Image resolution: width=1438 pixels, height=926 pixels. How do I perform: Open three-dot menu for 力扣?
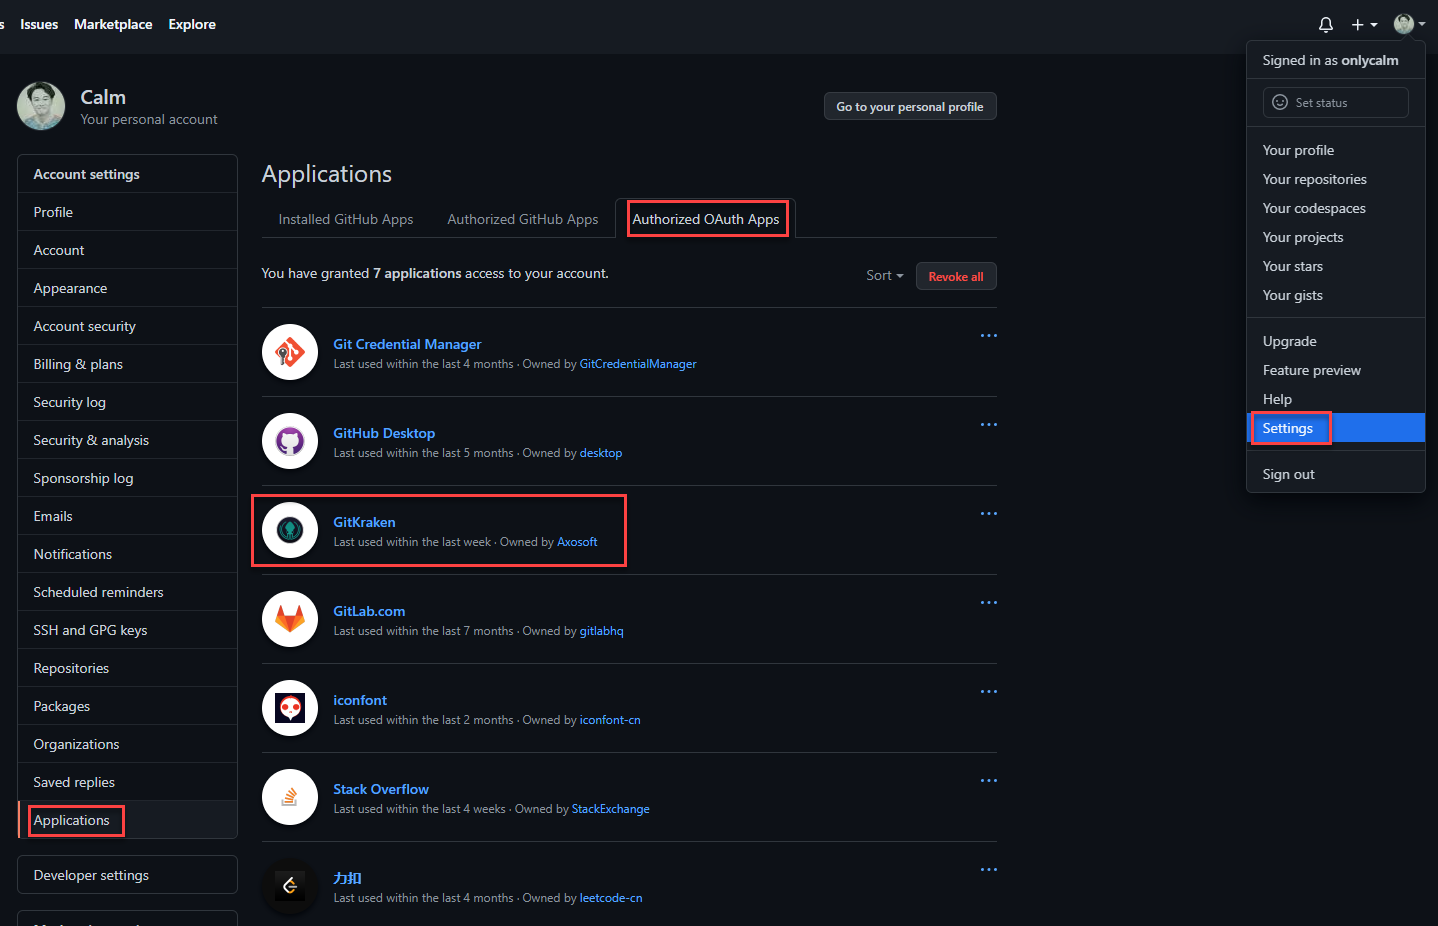(x=989, y=870)
